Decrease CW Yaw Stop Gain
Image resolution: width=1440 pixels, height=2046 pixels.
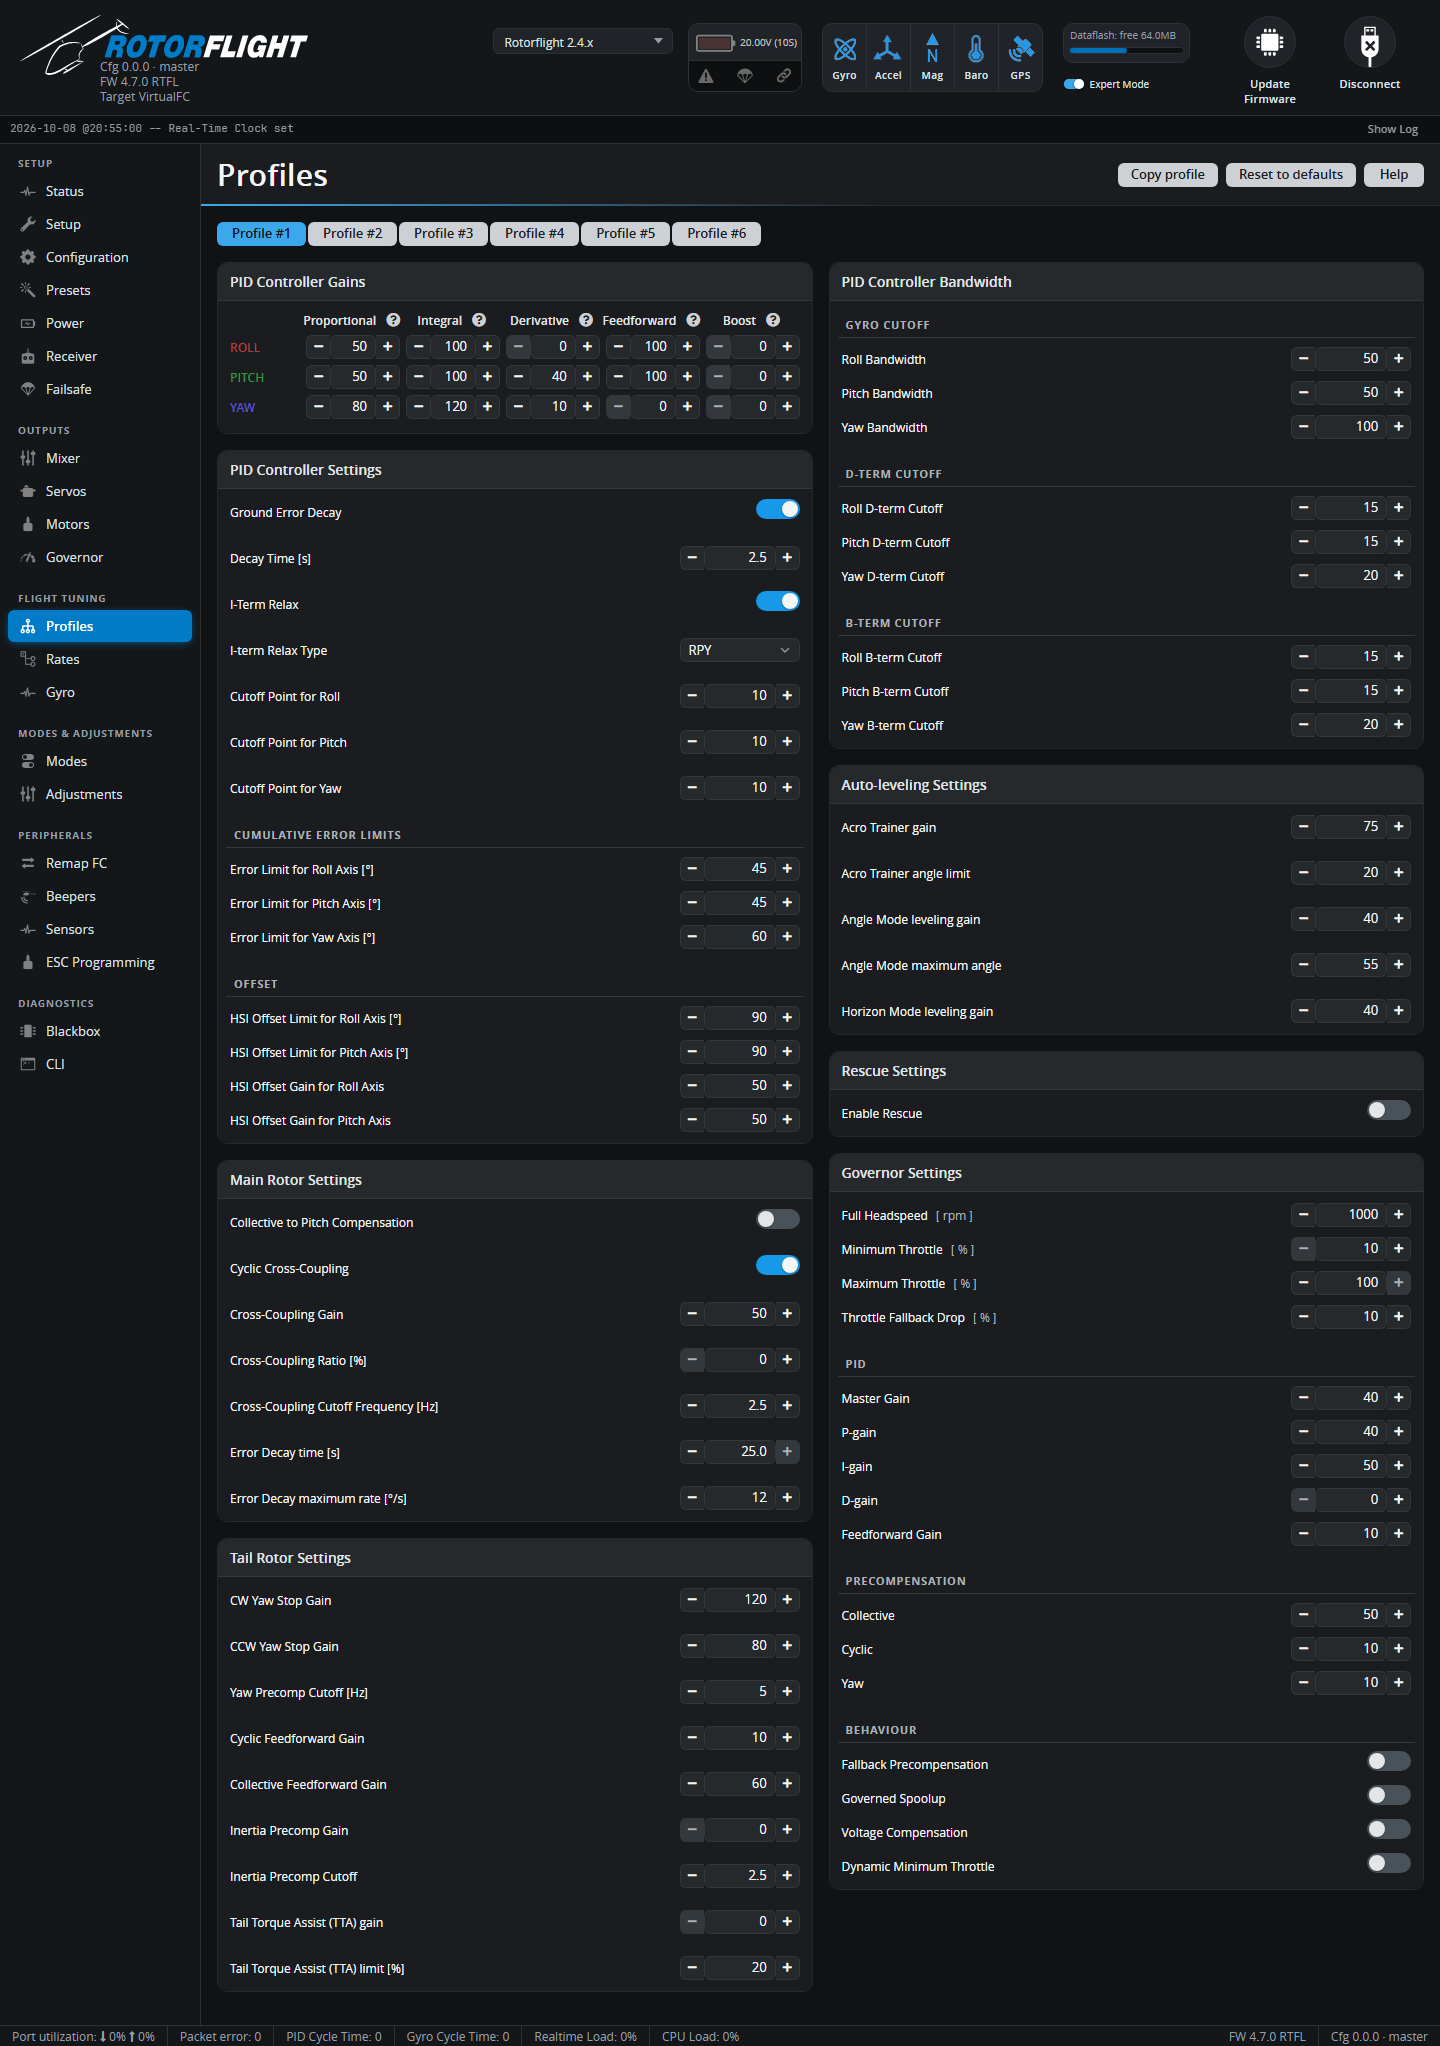[692, 1600]
